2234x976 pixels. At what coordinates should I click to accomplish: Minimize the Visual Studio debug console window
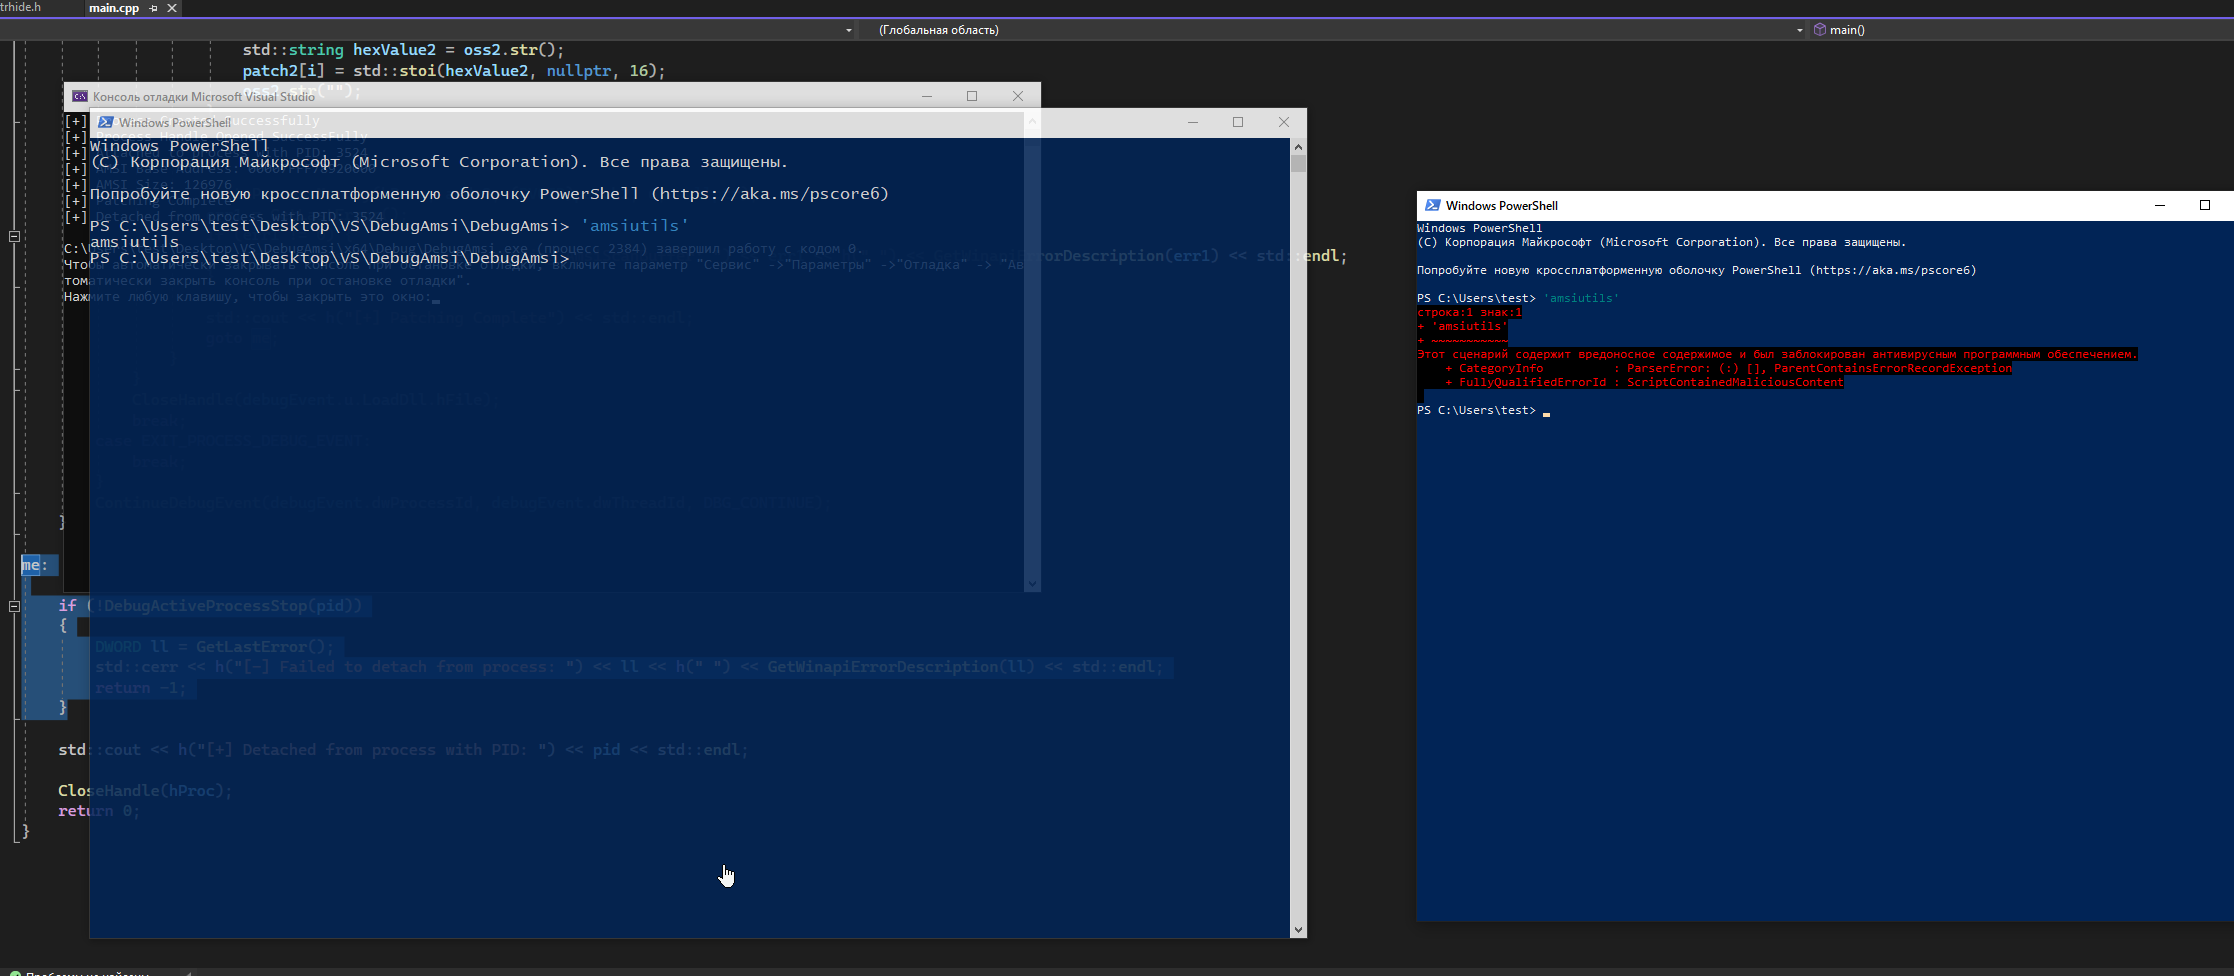coord(927,96)
